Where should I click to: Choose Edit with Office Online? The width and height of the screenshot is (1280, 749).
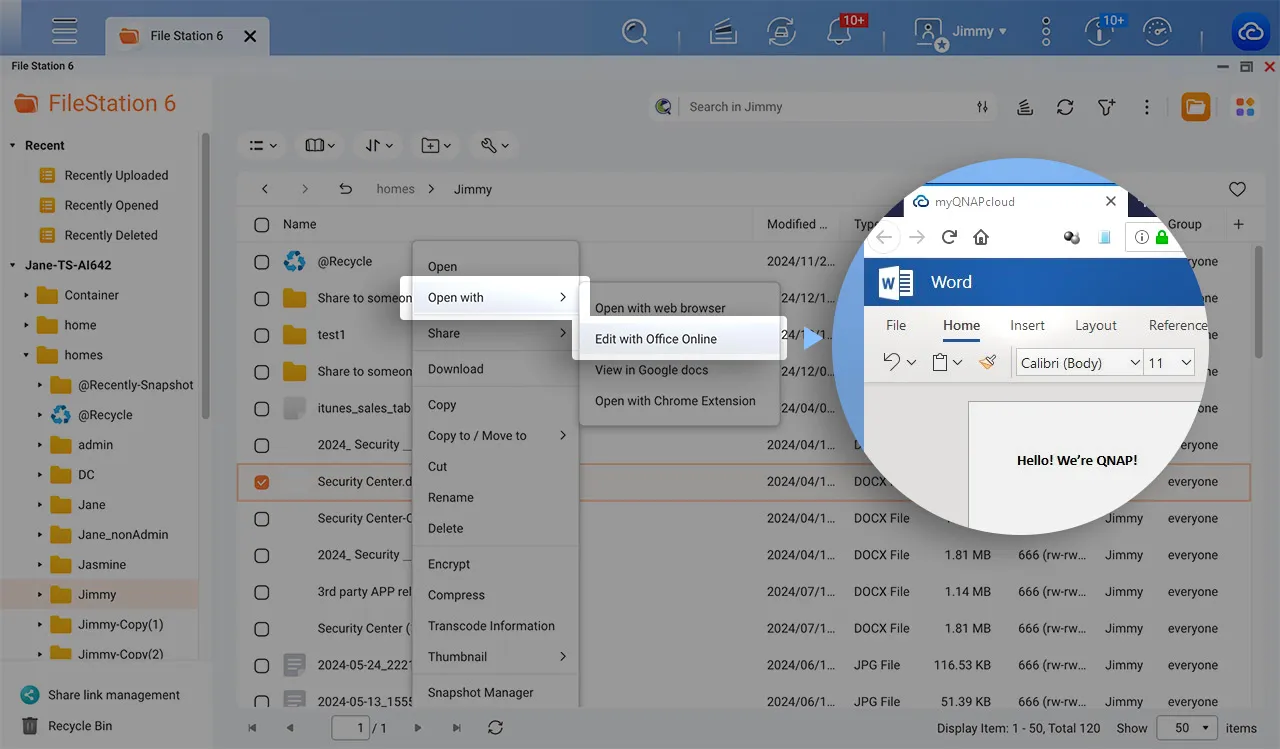(x=678, y=339)
